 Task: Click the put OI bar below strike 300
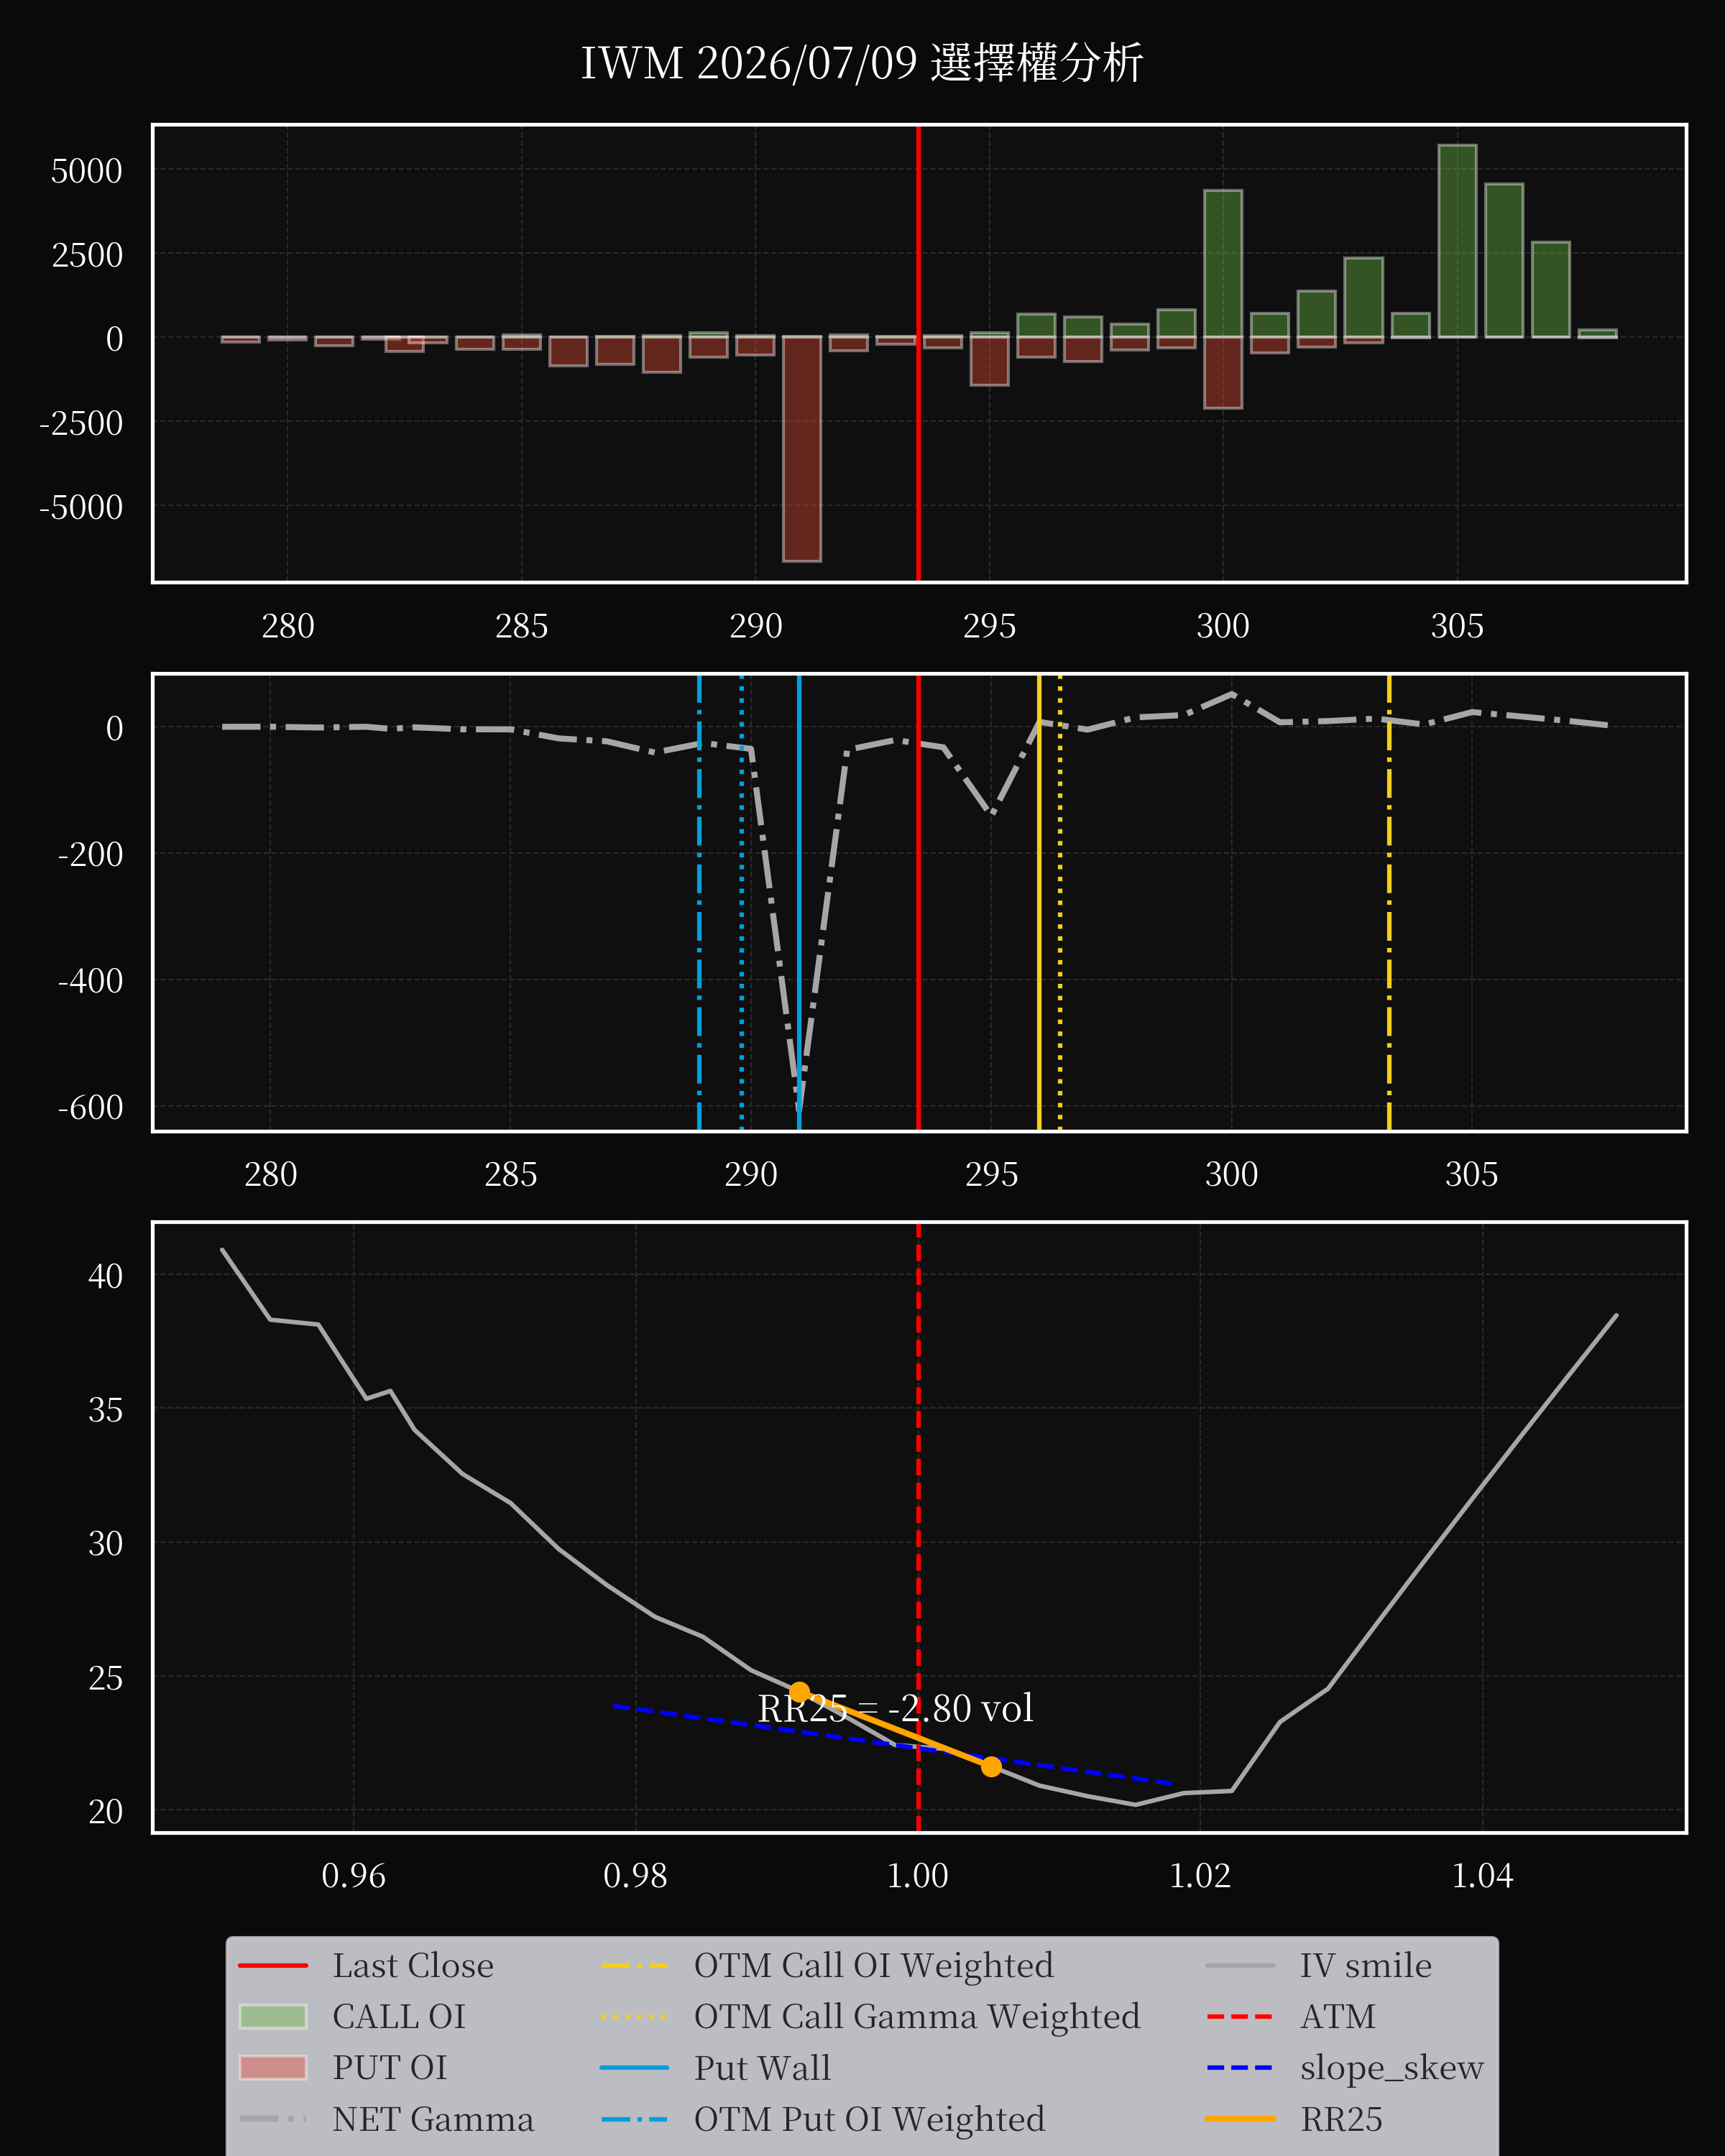pos(1223,373)
